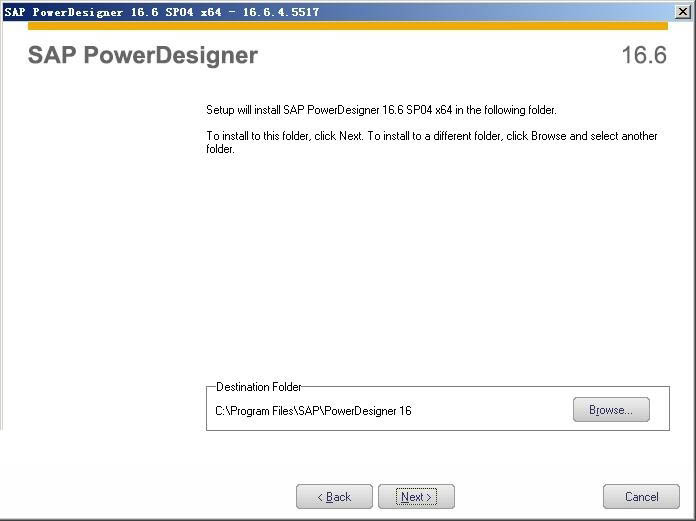The height and width of the screenshot is (521, 696).
Task: Click the 'To install to this folder' instructions
Action: 431,142
